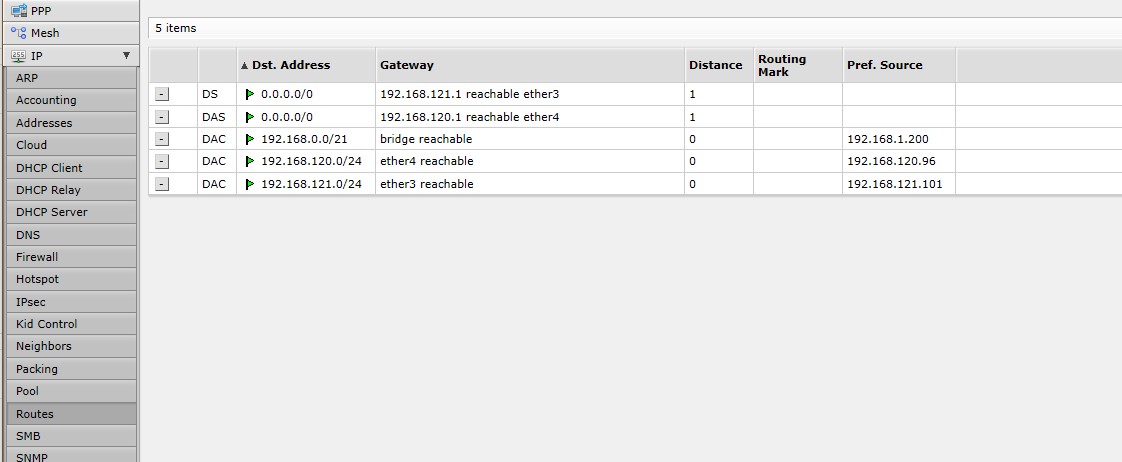Screen dimensions: 1122x462
Task: Click the flag icon of the ether3 default route
Action: 250,94
